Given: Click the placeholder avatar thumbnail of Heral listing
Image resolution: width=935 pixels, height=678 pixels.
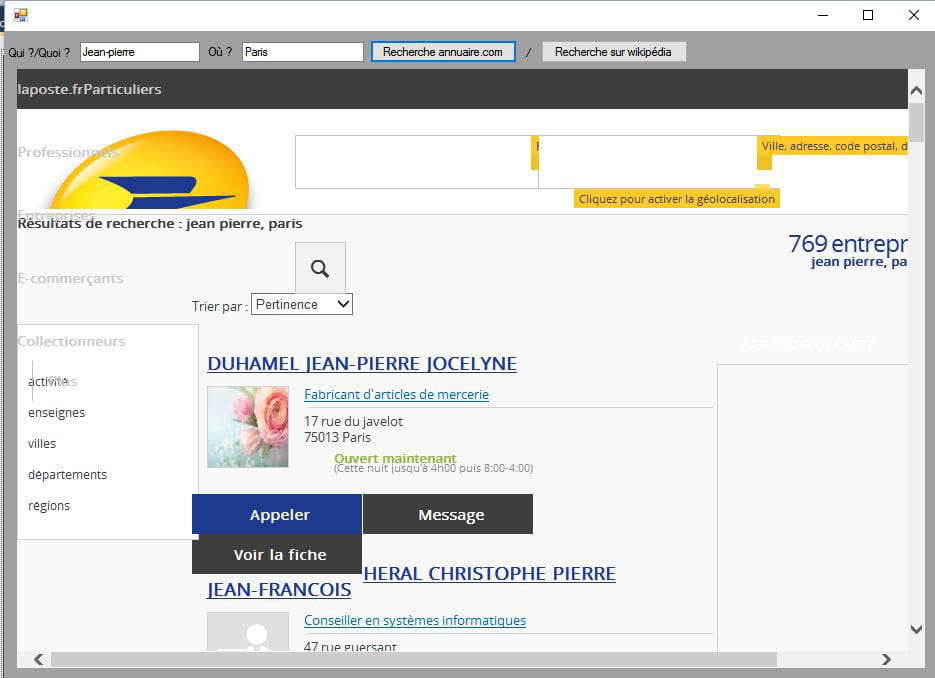Looking at the screenshot, I should tap(248, 631).
